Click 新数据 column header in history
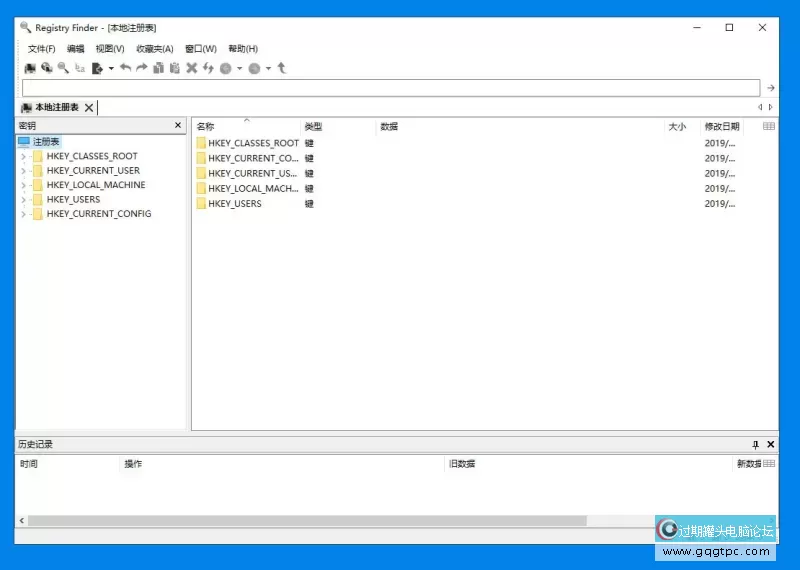The height and width of the screenshot is (570, 800). point(748,463)
